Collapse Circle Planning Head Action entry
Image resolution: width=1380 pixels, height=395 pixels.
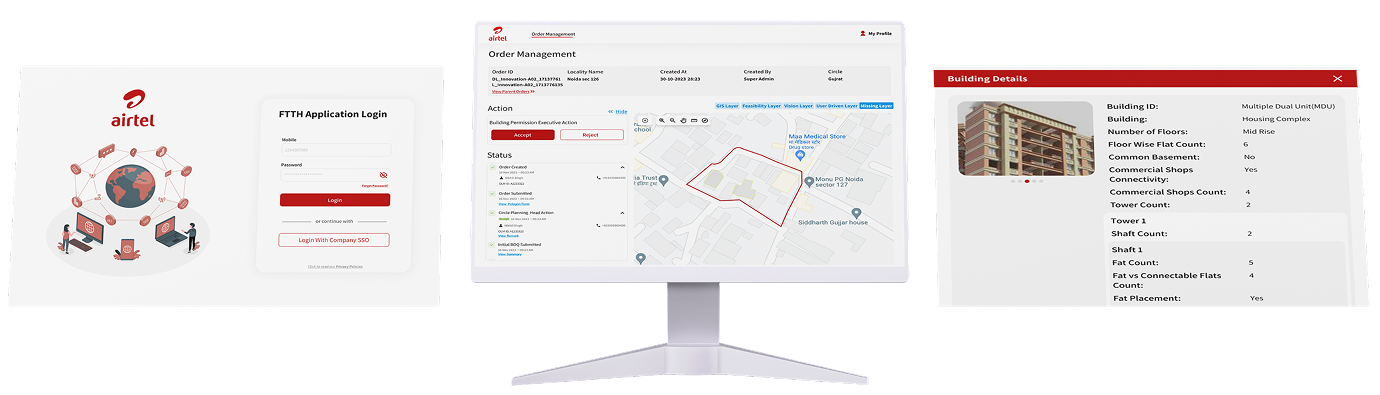click(x=623, y=213)
